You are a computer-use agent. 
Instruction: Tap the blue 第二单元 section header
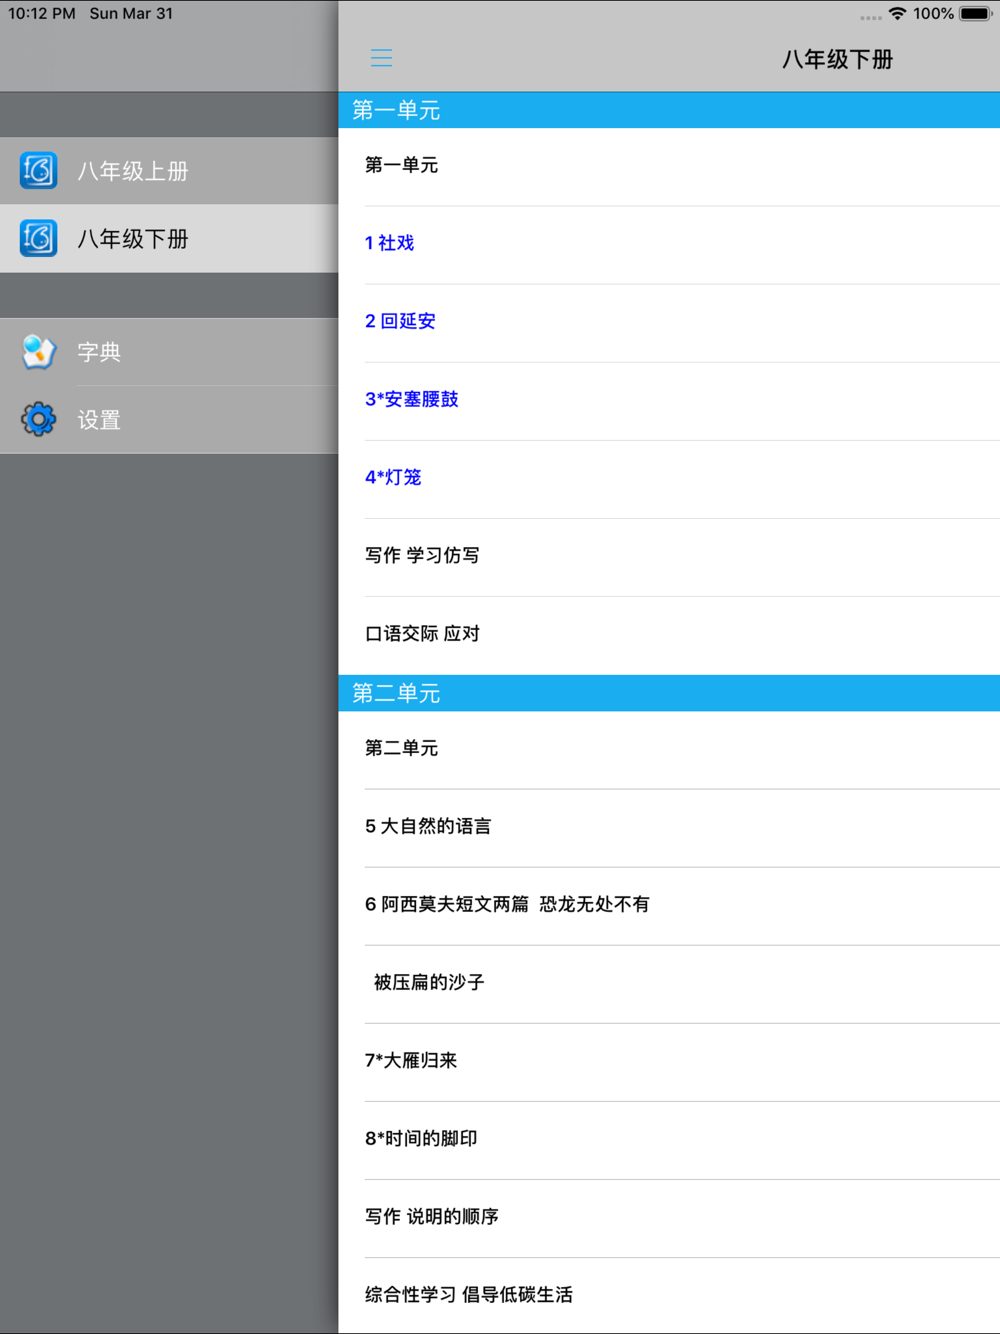pos(669,693)
